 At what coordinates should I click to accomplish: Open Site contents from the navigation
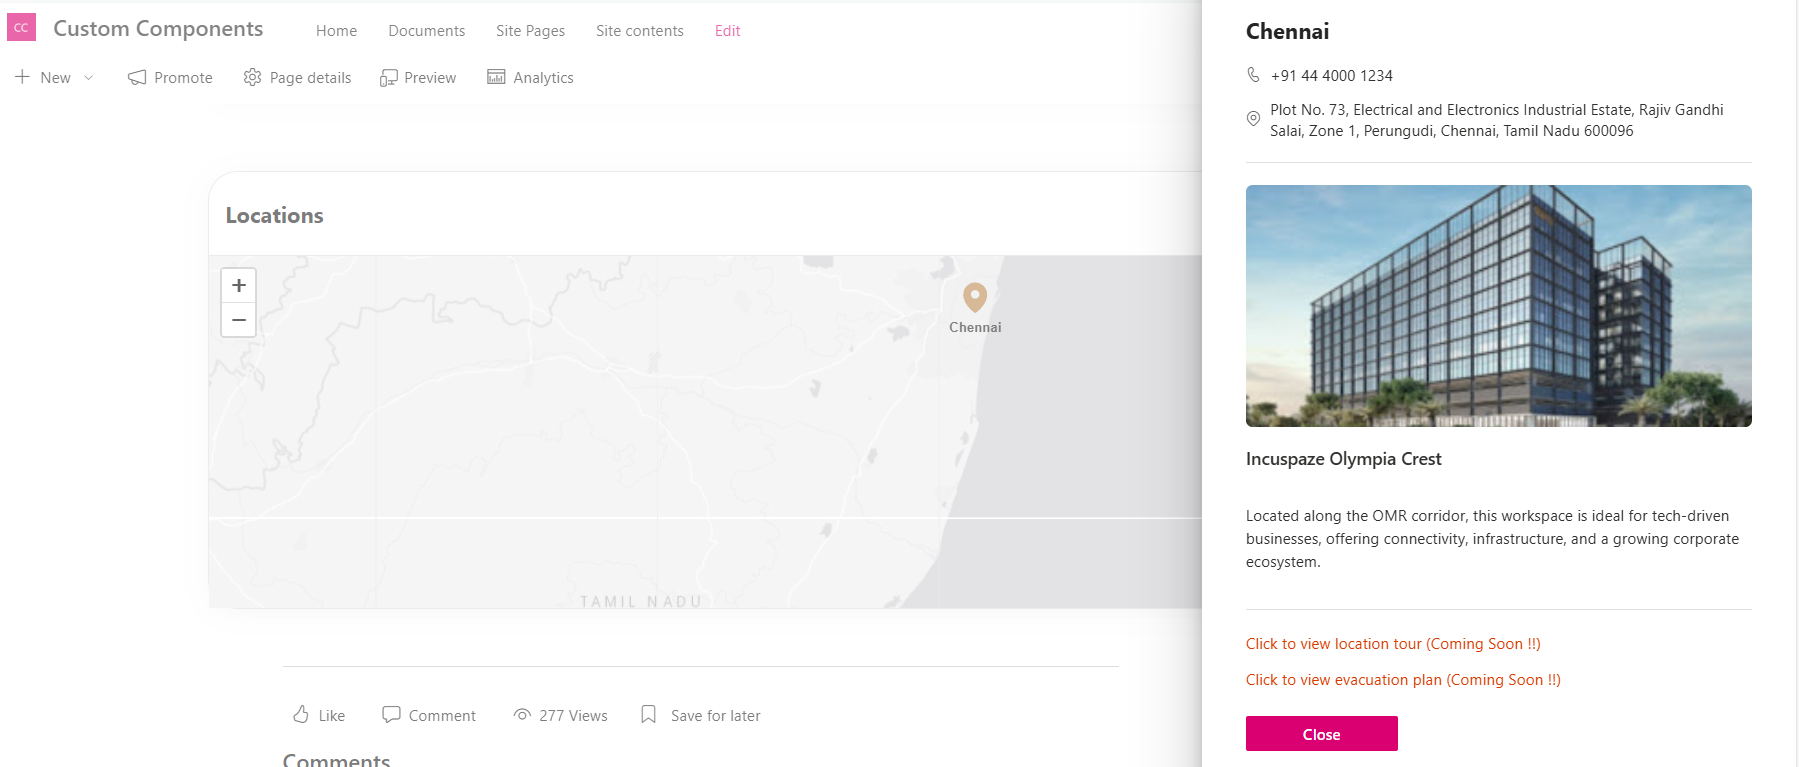point(639,31)
